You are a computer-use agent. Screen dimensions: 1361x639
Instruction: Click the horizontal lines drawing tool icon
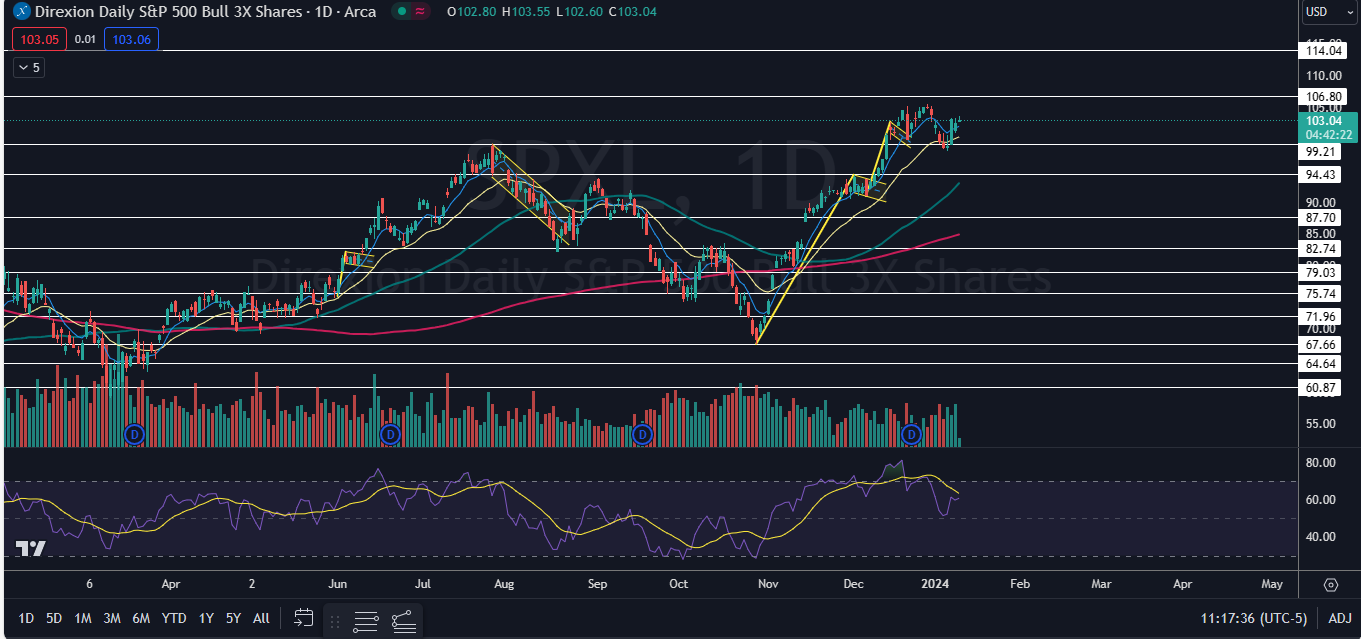click(366, 620)
